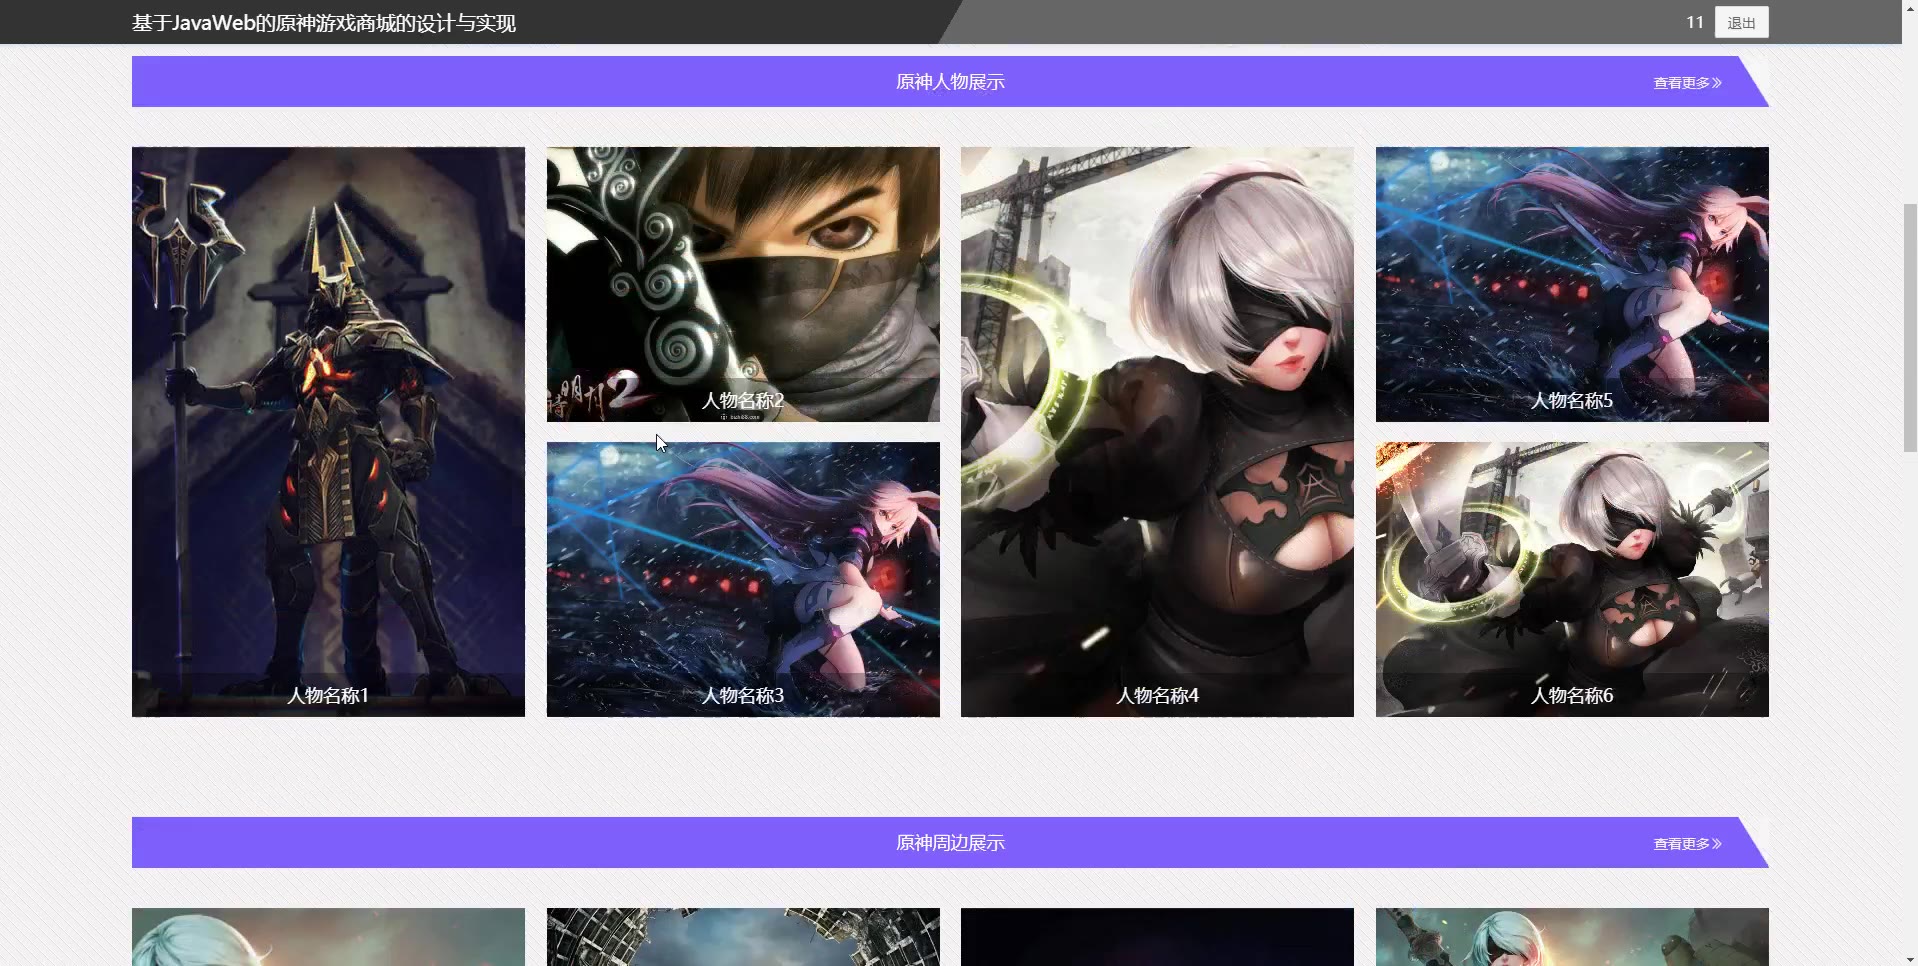
Task: Open the 人物名称2 masked ninja card
Action: point(743,284)
